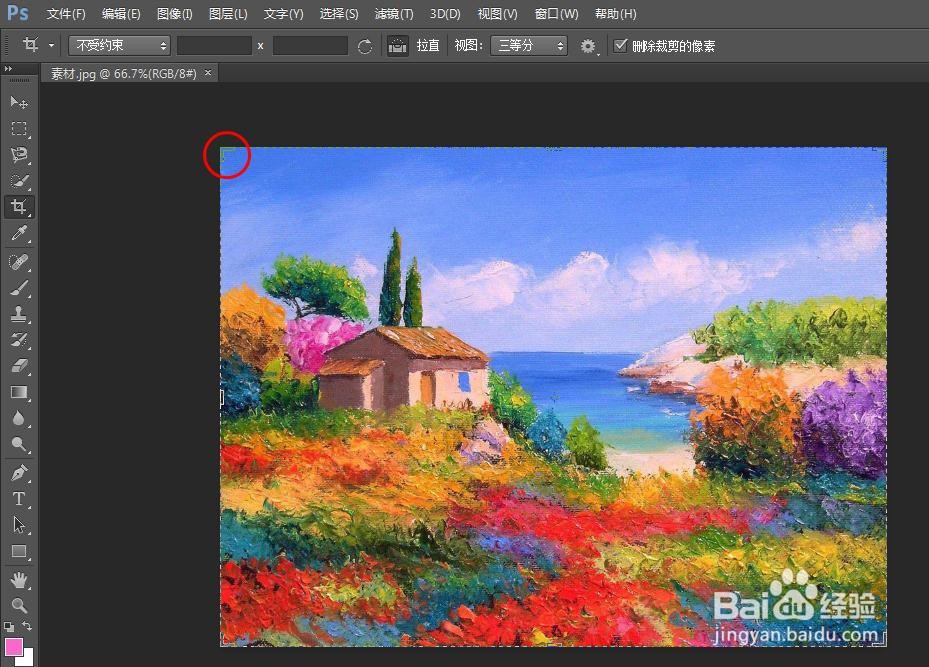Open the crop tool preset picker arrow

(52, 46)
